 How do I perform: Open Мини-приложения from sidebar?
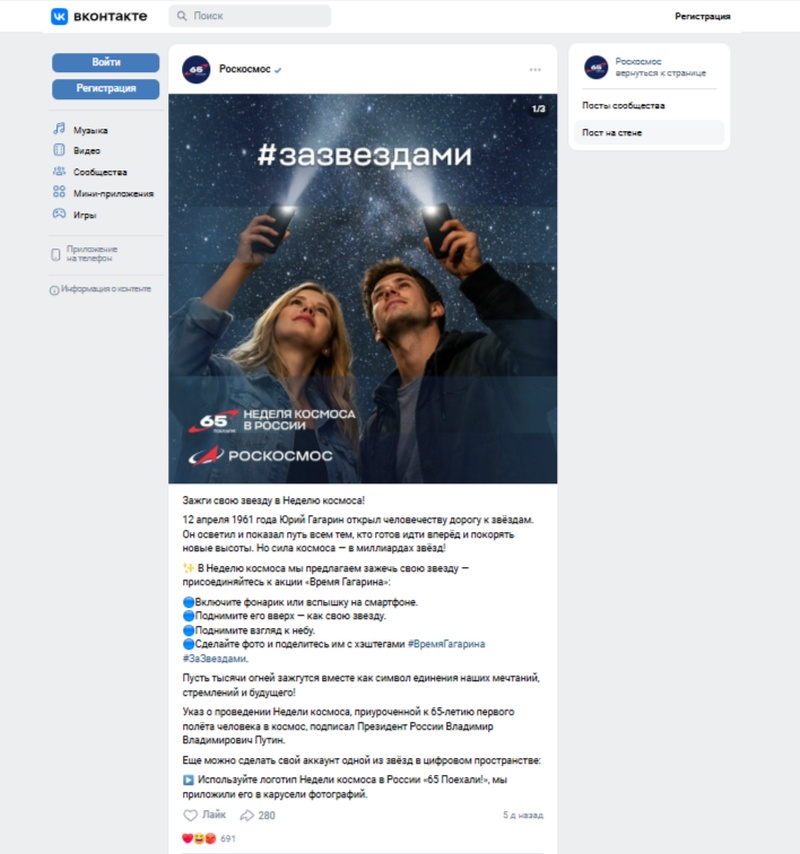pos(112,193)
